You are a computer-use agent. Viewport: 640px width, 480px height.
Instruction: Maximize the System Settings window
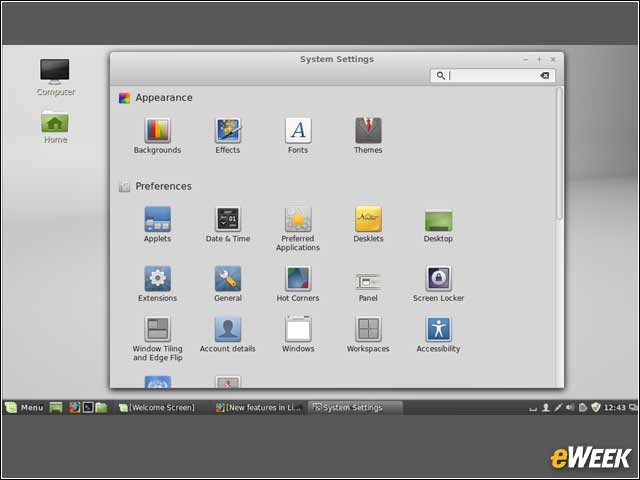coord(539,60)
